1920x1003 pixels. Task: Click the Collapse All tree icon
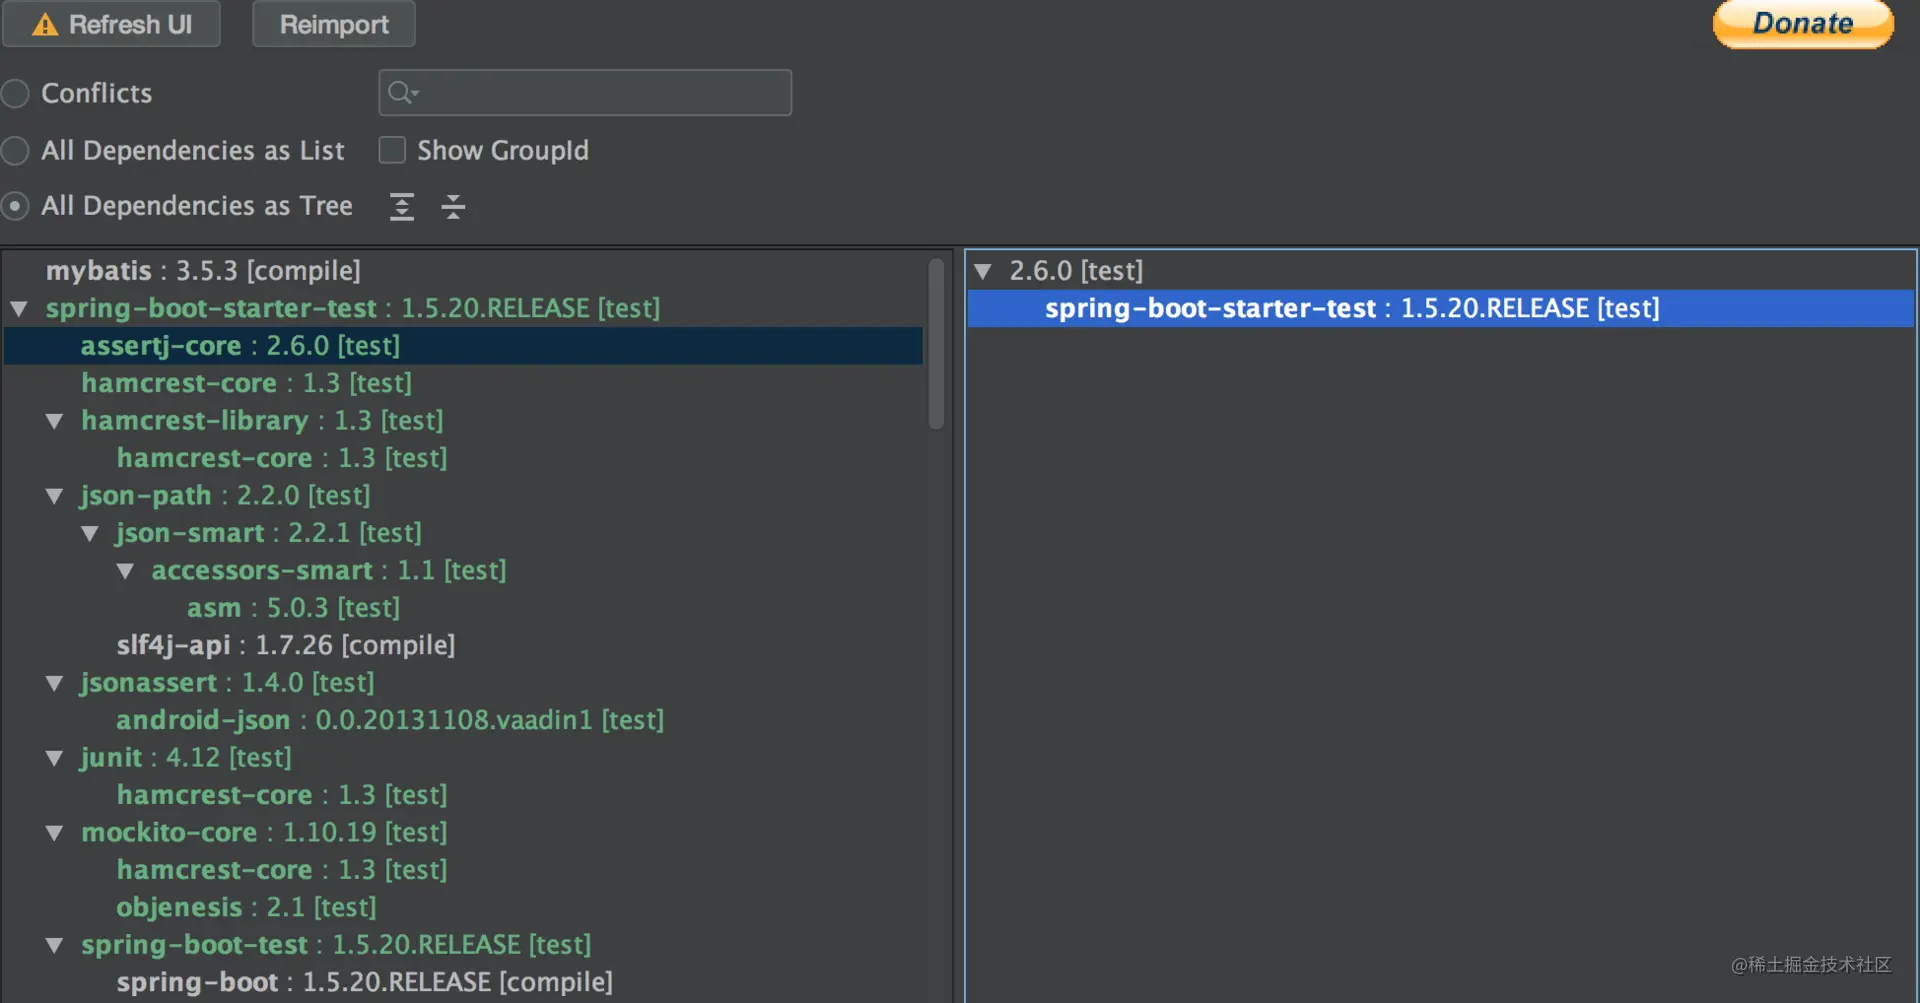tap(453, 207)
